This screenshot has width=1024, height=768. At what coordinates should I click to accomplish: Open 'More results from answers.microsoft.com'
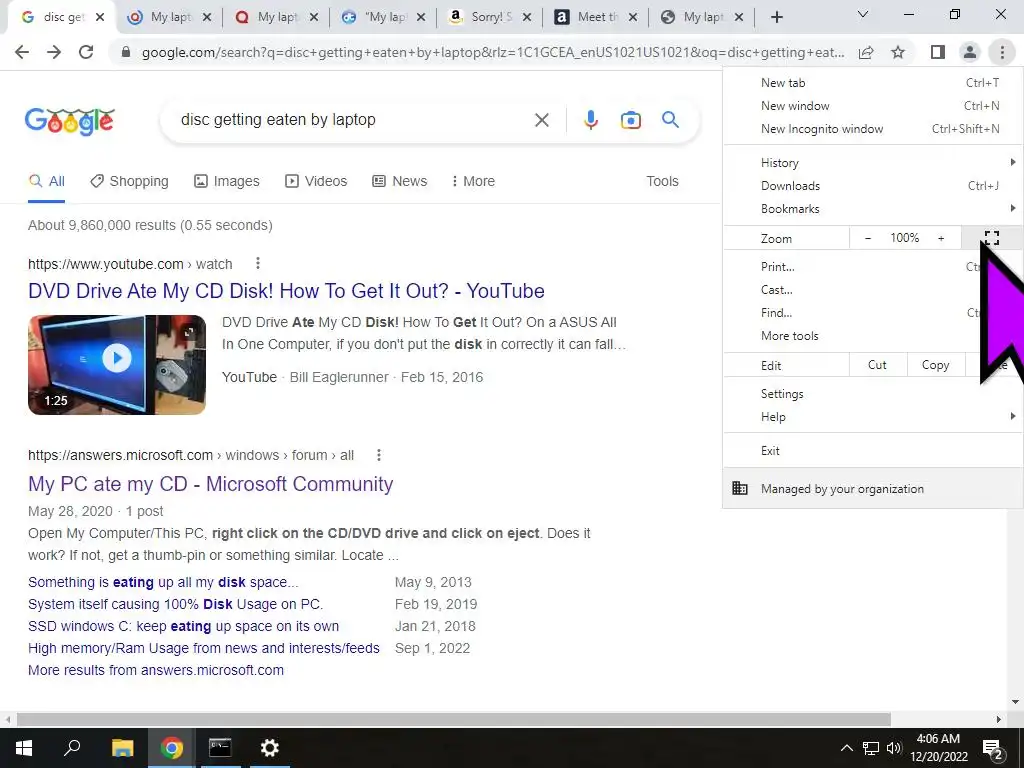pyautogui.click(x=156, y=670)
